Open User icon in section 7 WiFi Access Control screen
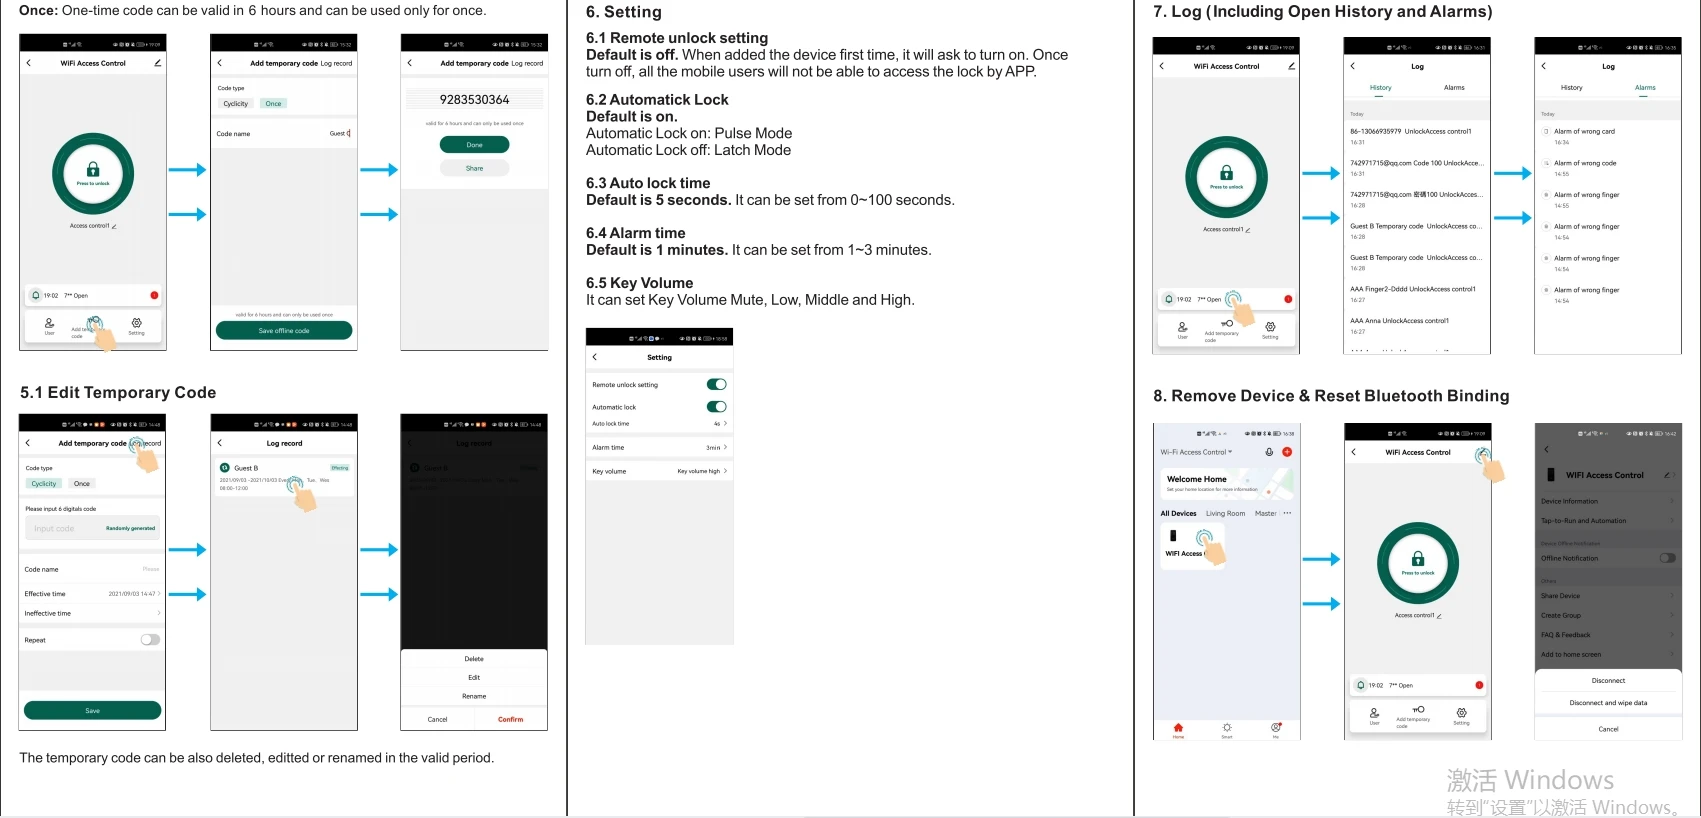The height and width of the screenshot is (818, 1701). (1183, 329)
